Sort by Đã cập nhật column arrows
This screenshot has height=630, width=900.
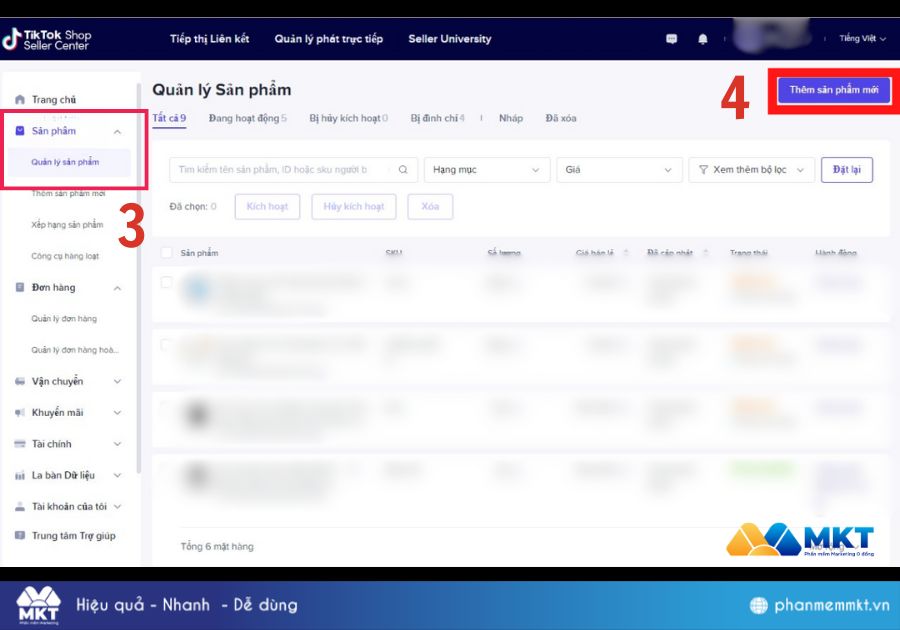[x=705, y=252]
